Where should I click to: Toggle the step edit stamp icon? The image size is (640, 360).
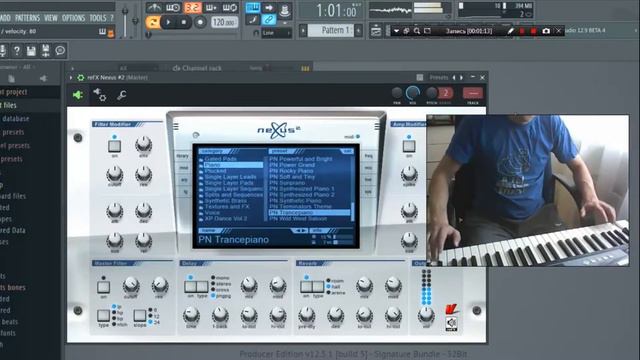tap(284, 10)
